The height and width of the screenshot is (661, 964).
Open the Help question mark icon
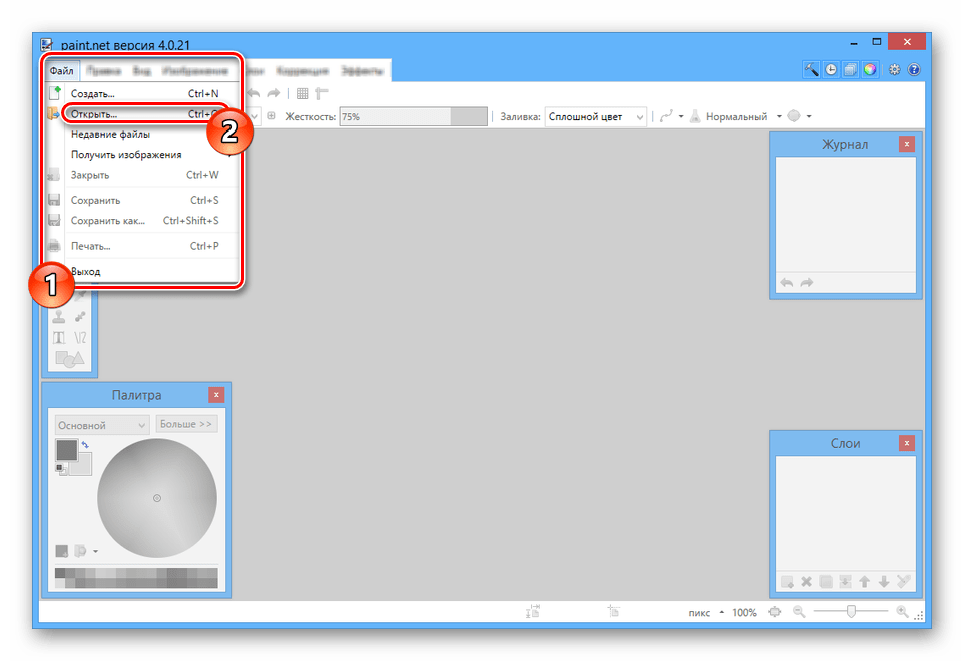[912, 70]
